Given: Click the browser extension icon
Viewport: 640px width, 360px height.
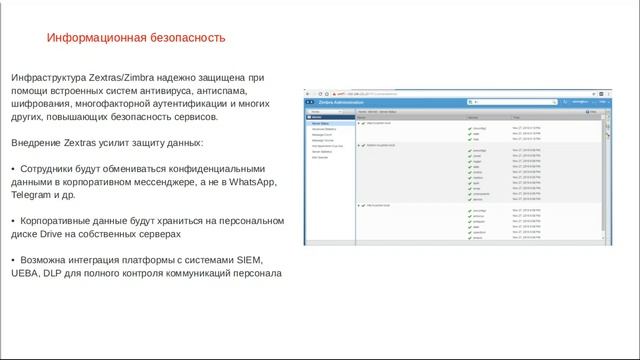Looking at the screenshot, I should click(601, 94).
